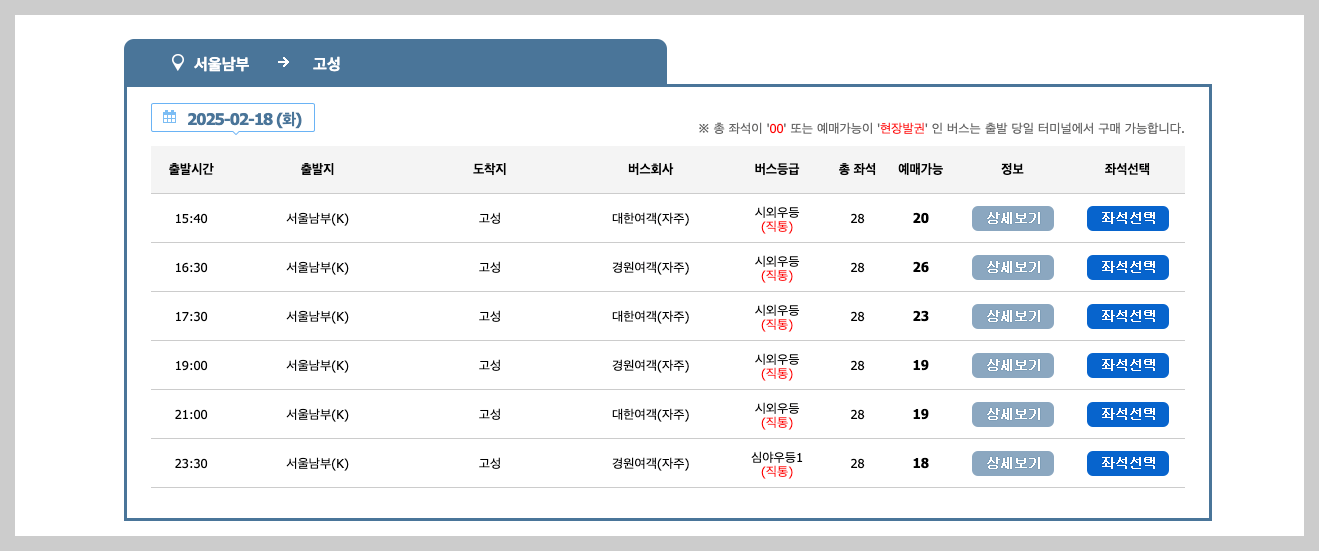
Task: Click 좌석선택 for the 19:00 bus
Action: click(x=1128, y=365)
